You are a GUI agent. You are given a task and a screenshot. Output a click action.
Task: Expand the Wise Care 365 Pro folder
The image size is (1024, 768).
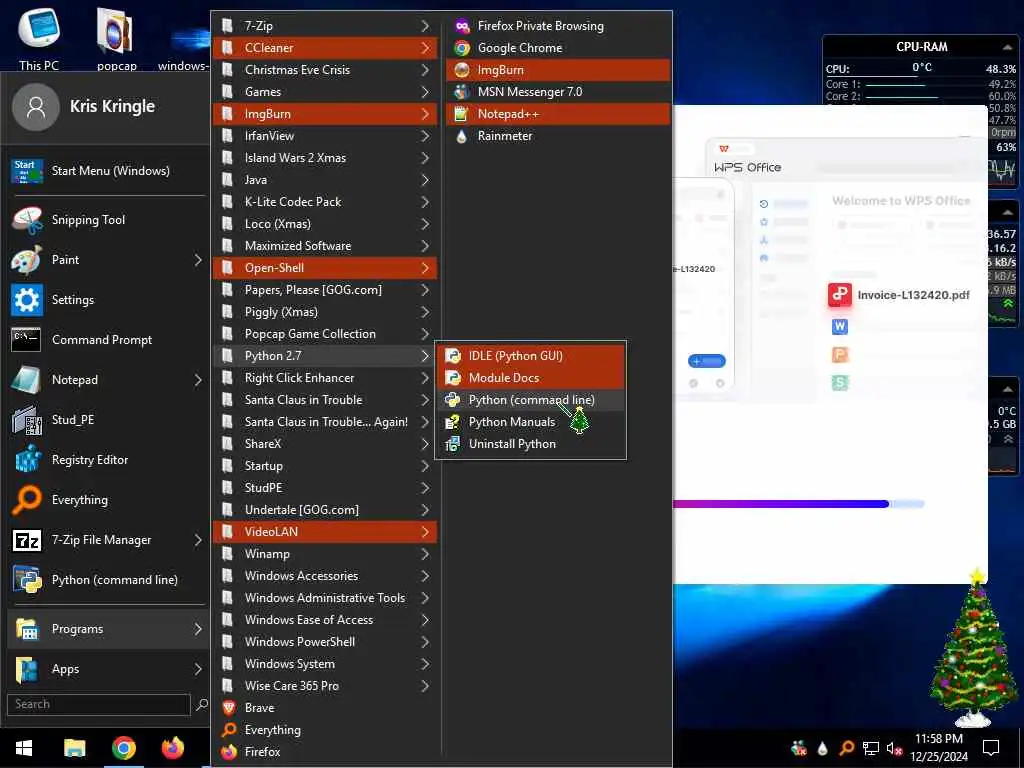tap(325, 686)
